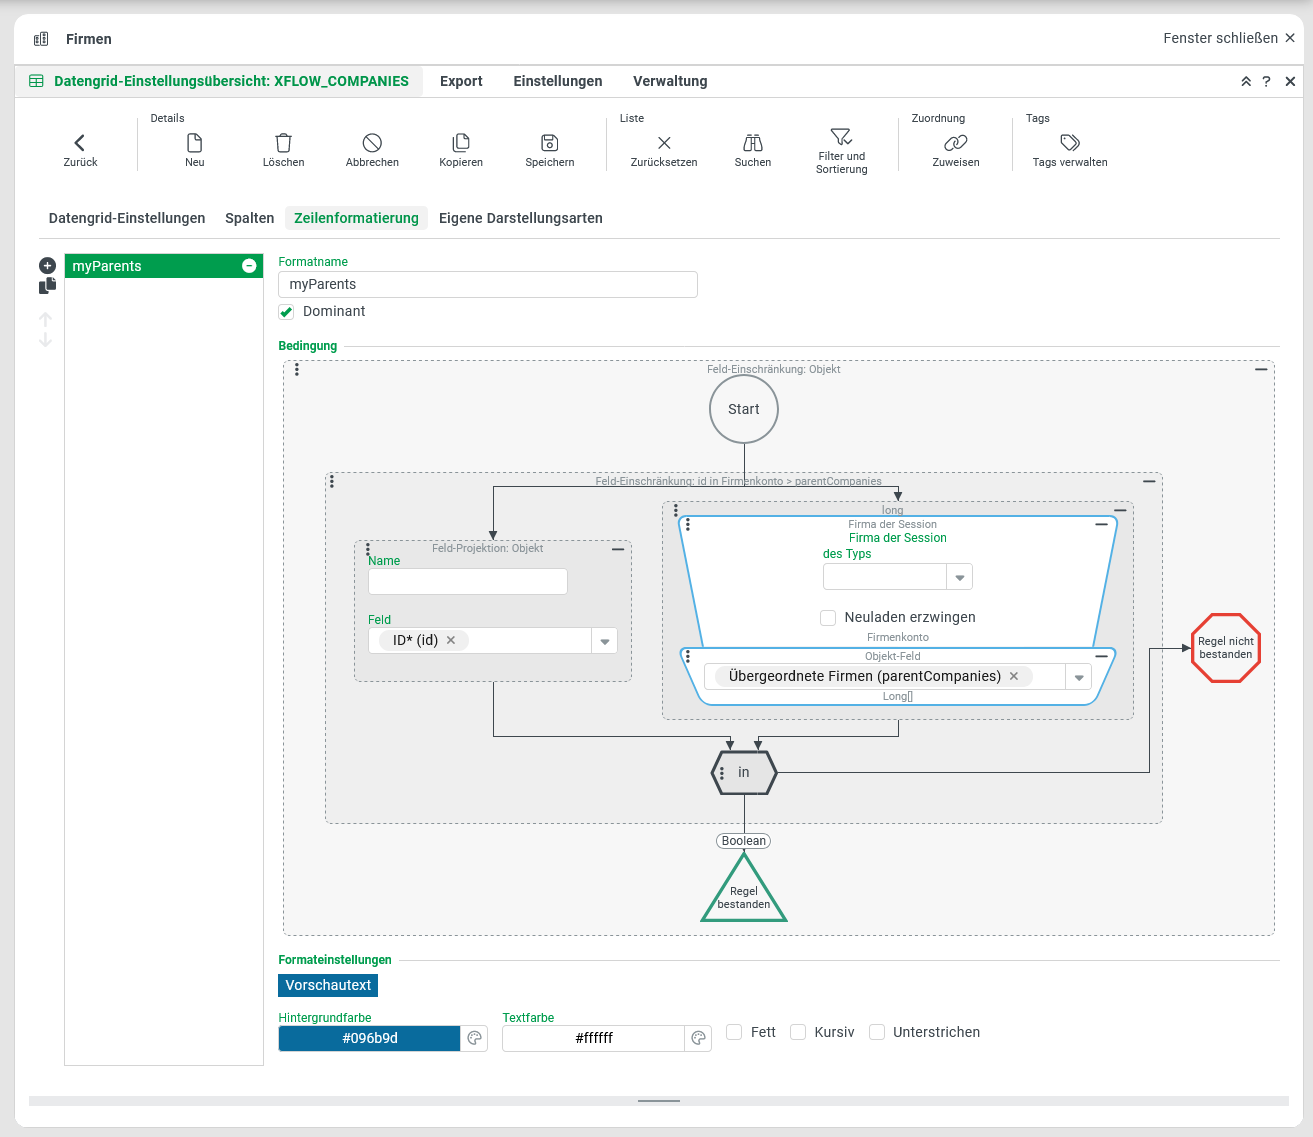
Task: Click the Firmen building icon
Action: pyautogui.click(x=41, y=39)
